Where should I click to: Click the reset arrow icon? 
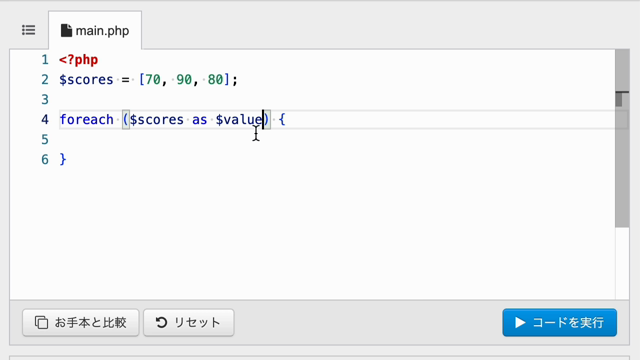pos(162,322)
